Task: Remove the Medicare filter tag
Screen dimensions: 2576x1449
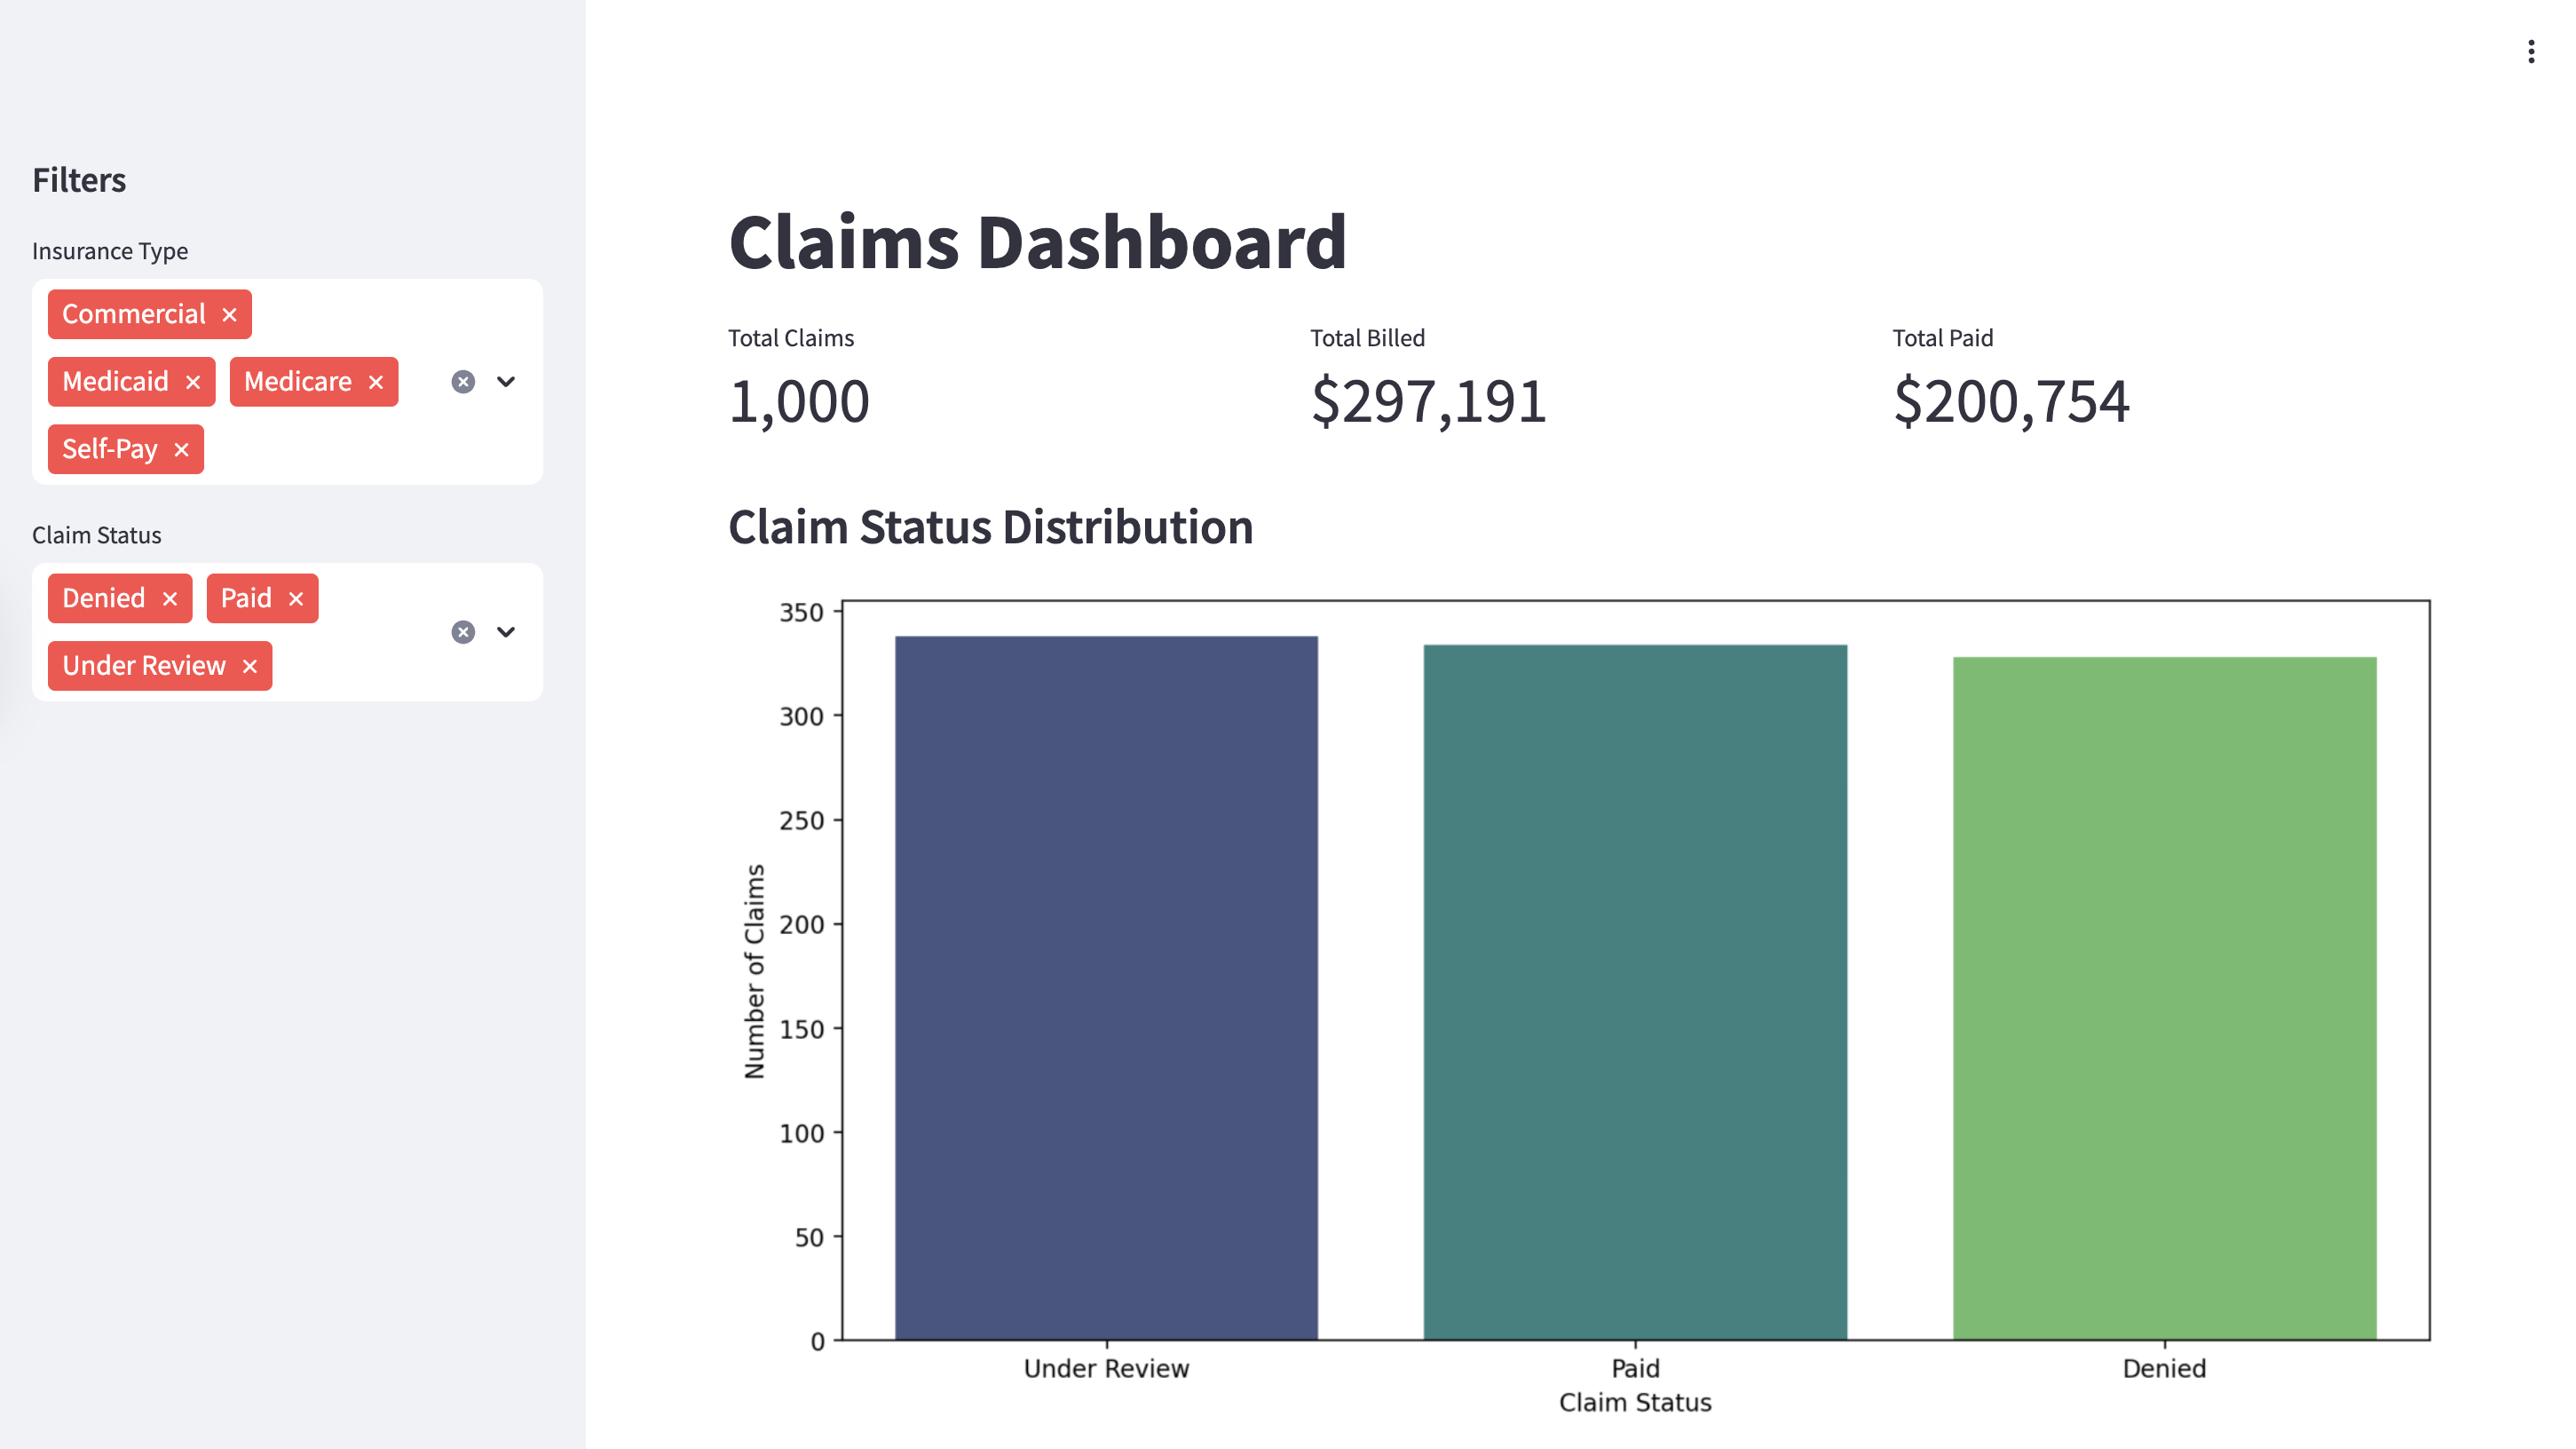Action: click(376, 381)
